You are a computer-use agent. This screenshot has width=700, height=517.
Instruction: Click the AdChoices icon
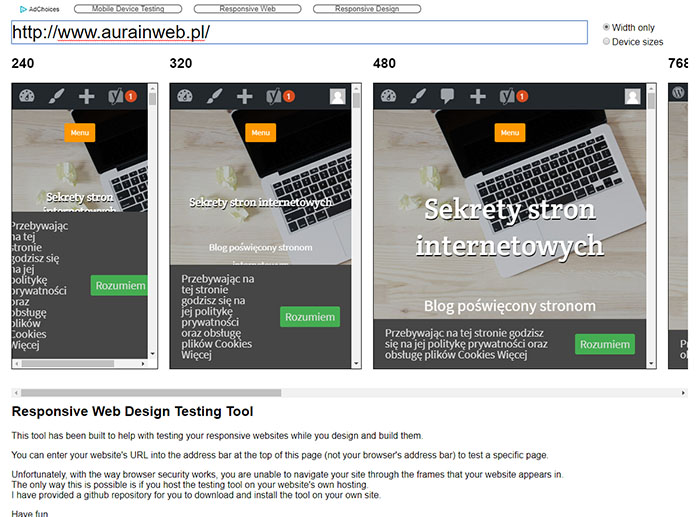coord(23,9)
